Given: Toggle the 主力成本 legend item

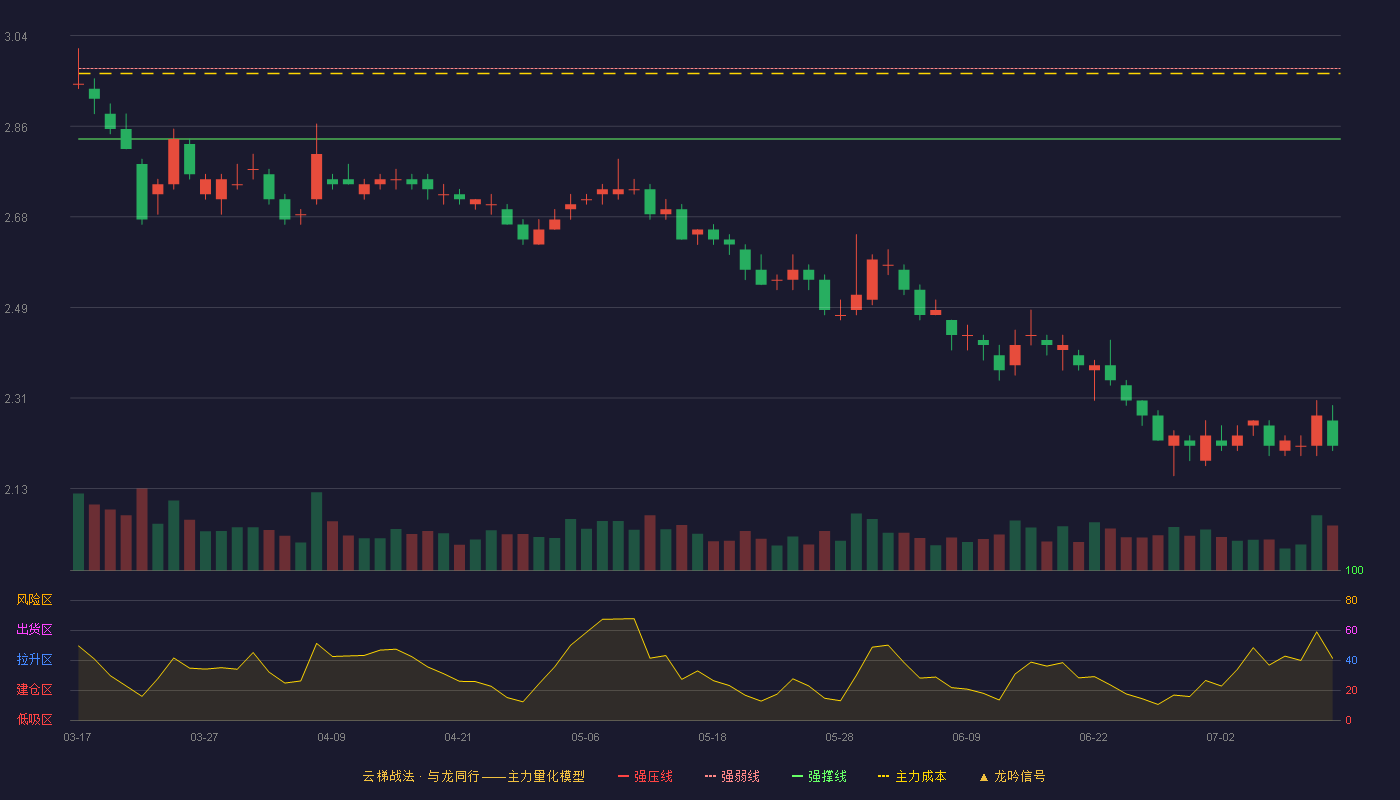Looking at the screenshot, I should 911,776.
